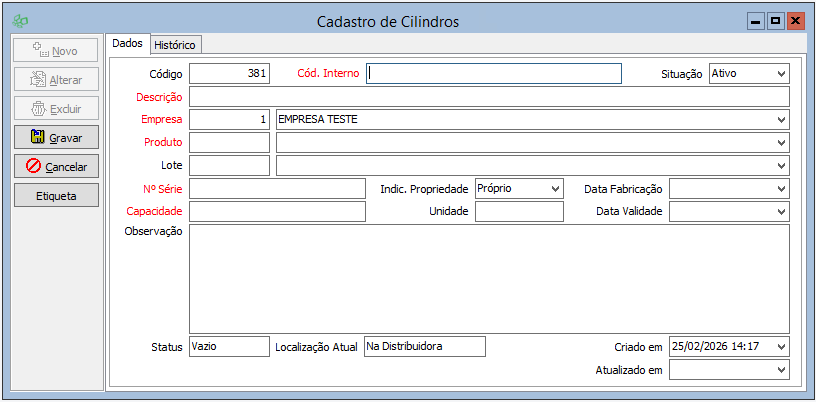Focus the Nº Série field
The height and width of the screenshot is (402, 816).
pyautogui.click(x=277, y=189)
